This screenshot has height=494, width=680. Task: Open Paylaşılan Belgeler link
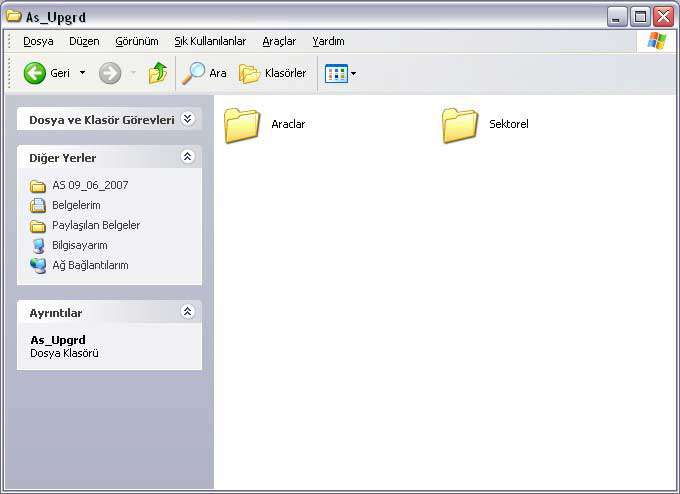96,225
